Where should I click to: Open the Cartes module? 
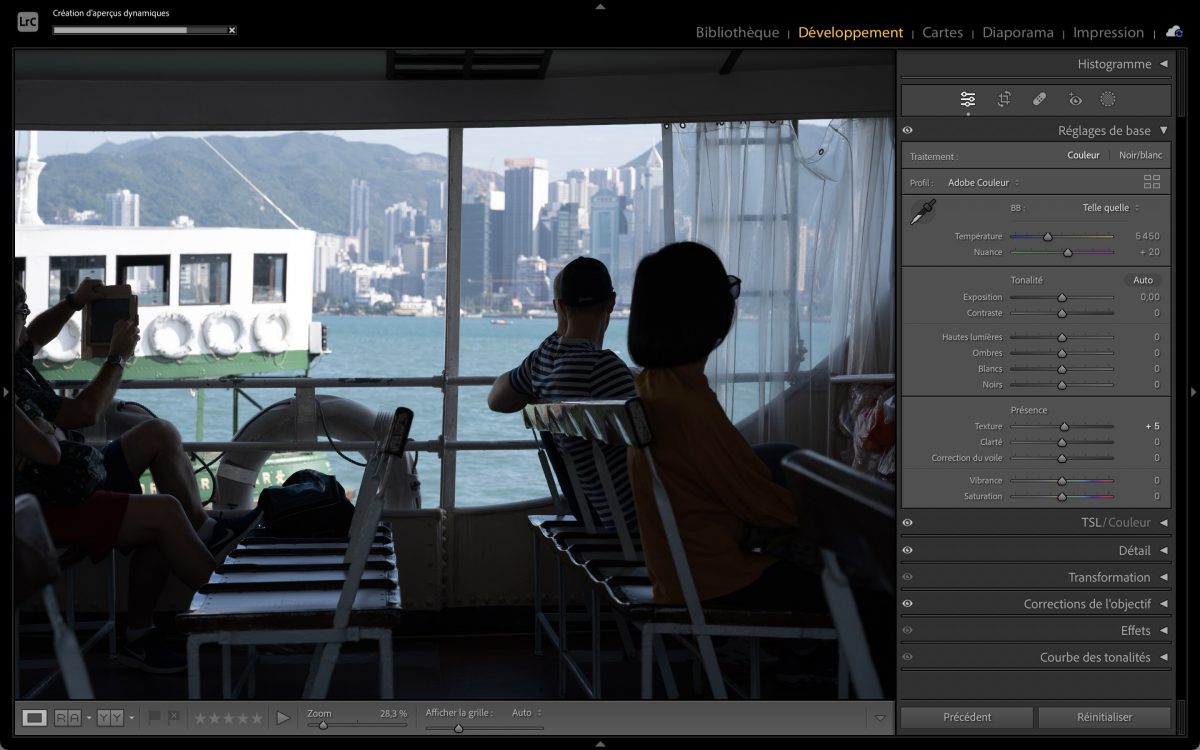pos(942,32)
